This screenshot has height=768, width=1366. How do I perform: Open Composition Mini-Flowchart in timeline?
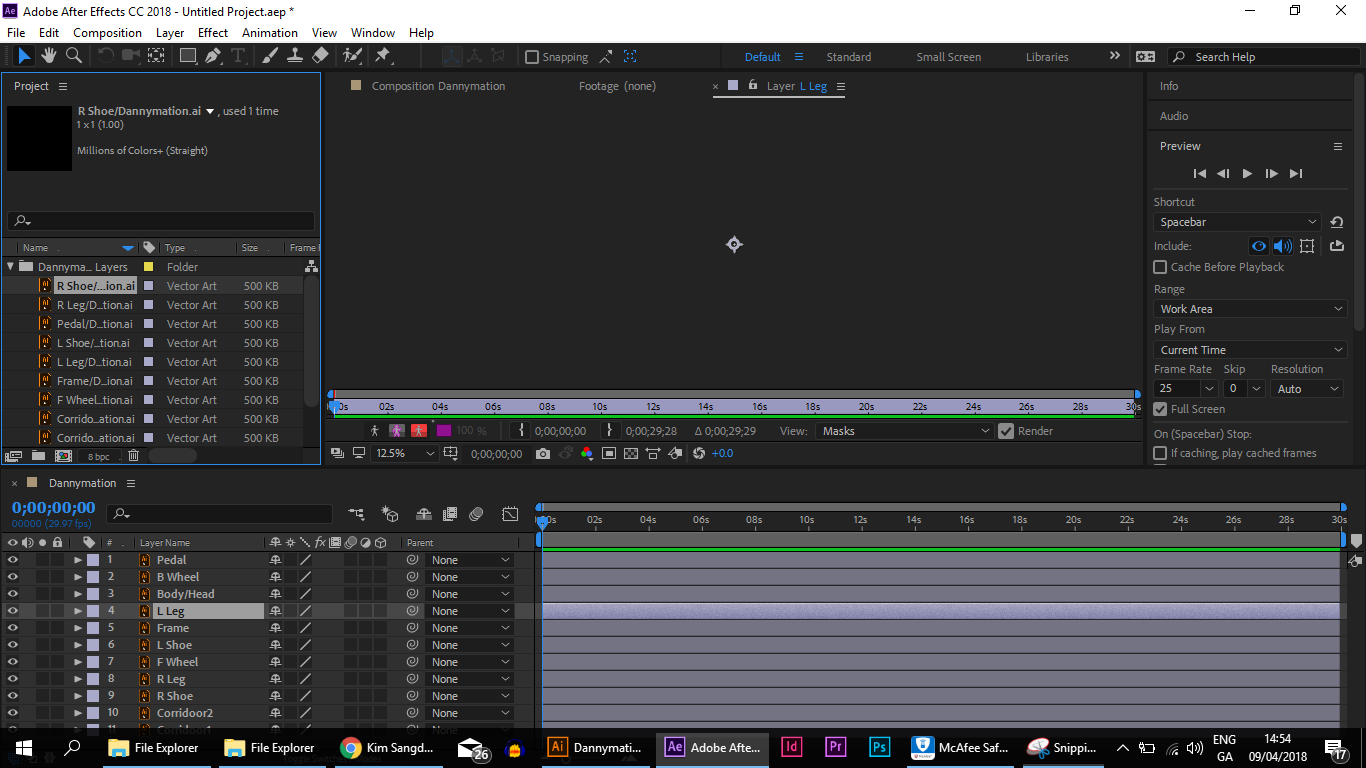(357, 514)
